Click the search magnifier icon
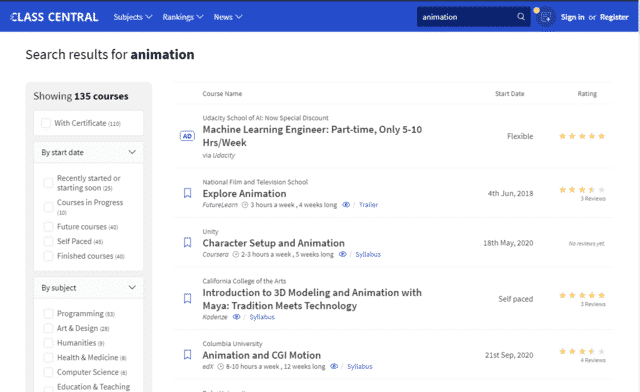 [521, 17]
